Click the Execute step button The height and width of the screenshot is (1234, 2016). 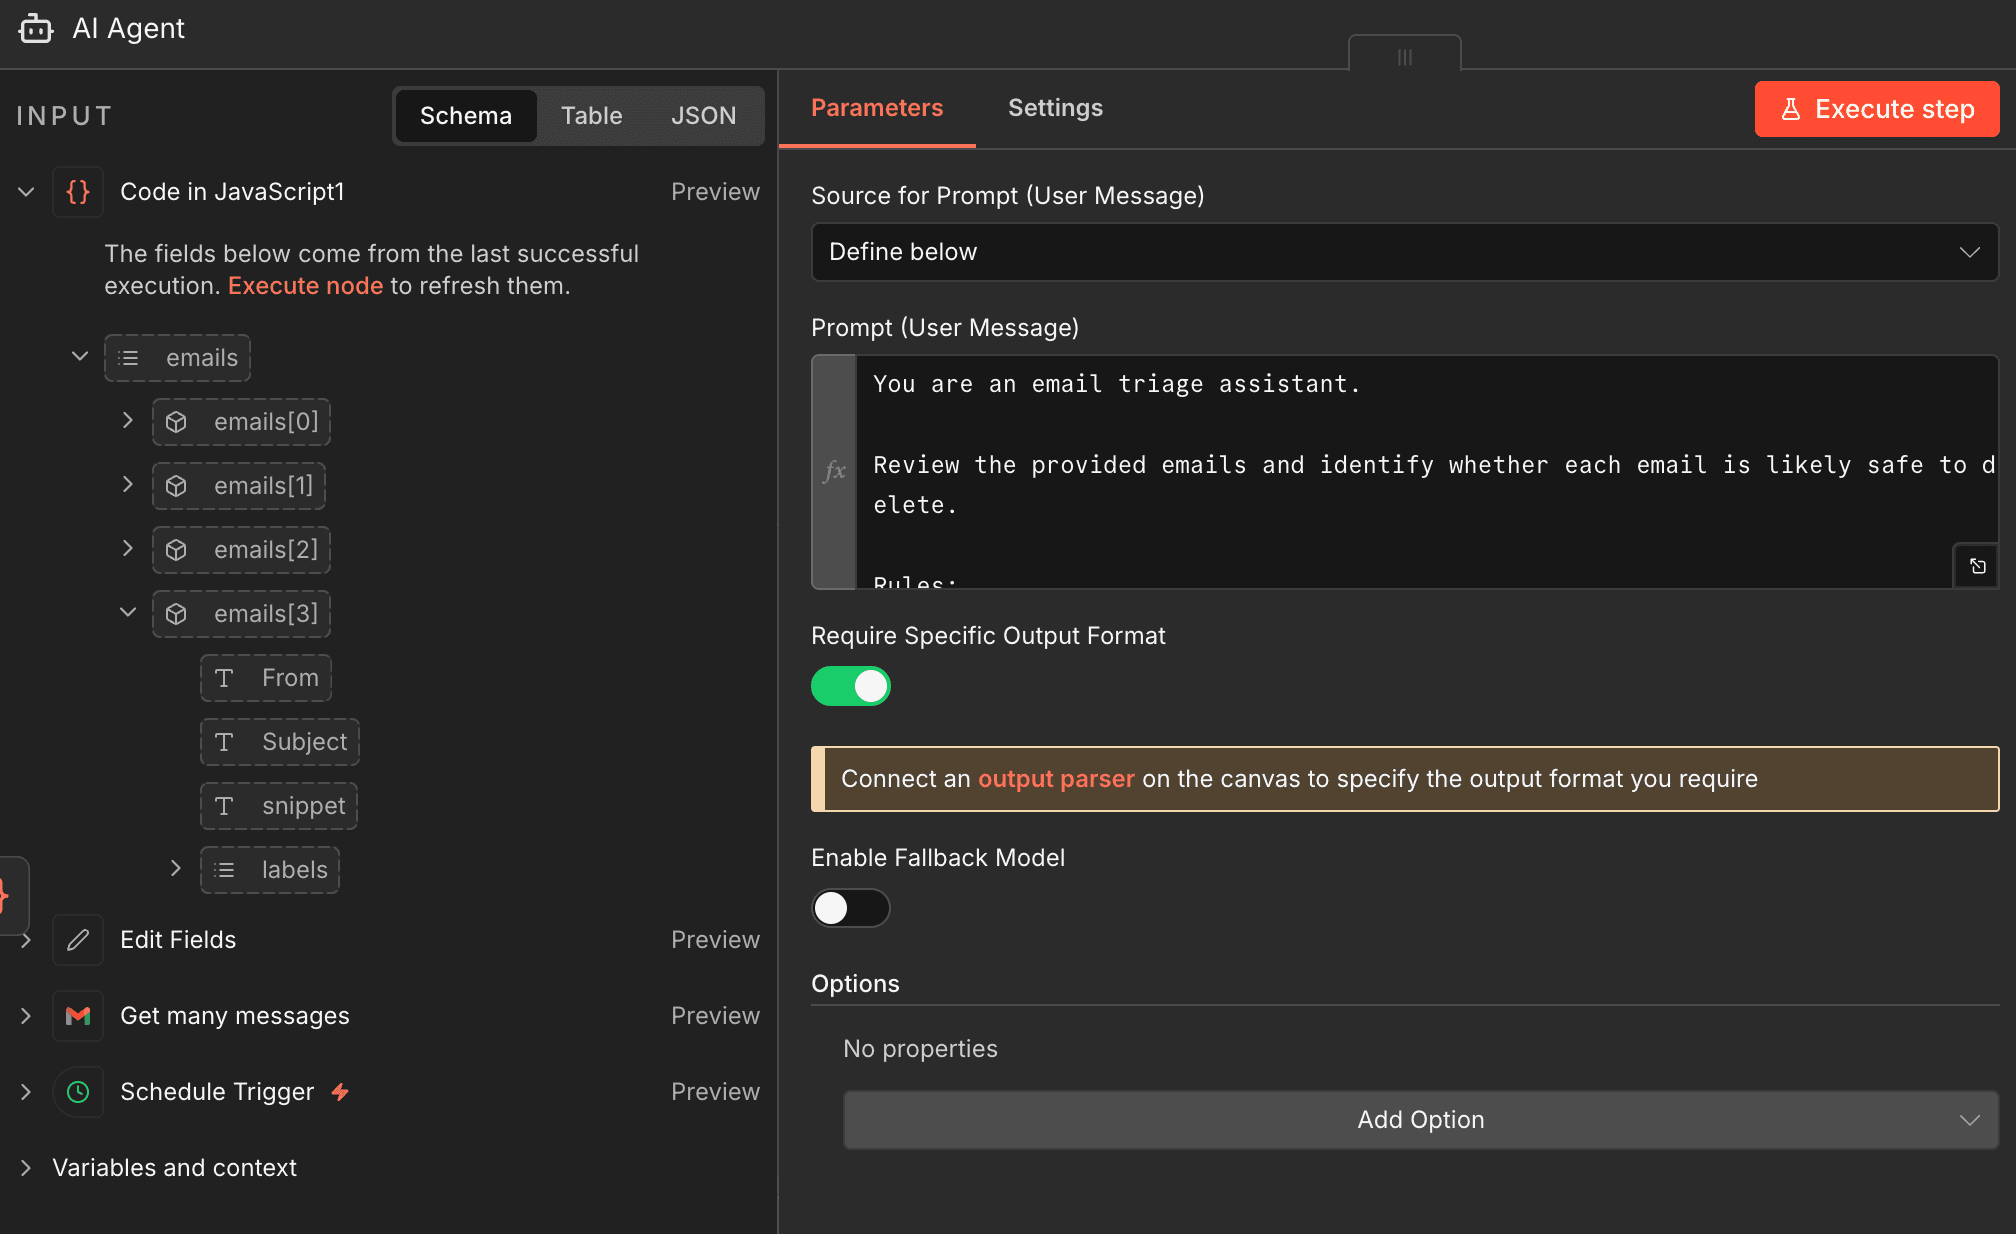click(x=1877, y=109)
